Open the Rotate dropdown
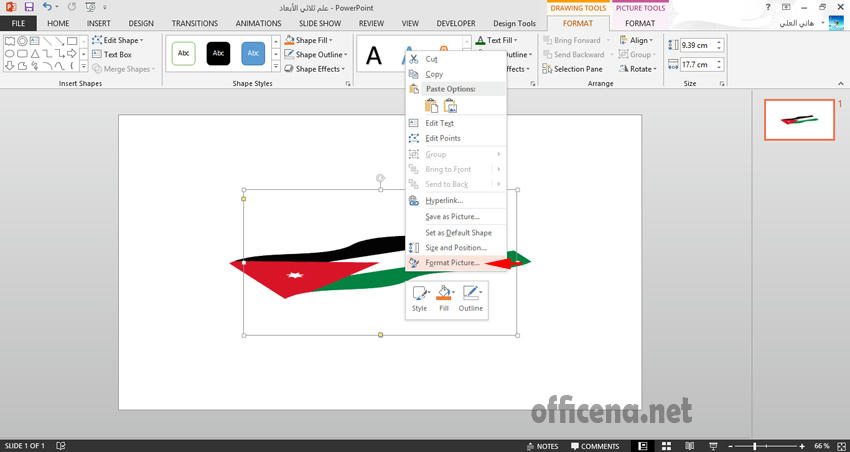850x452 pixels. click(x=638, y=69)
